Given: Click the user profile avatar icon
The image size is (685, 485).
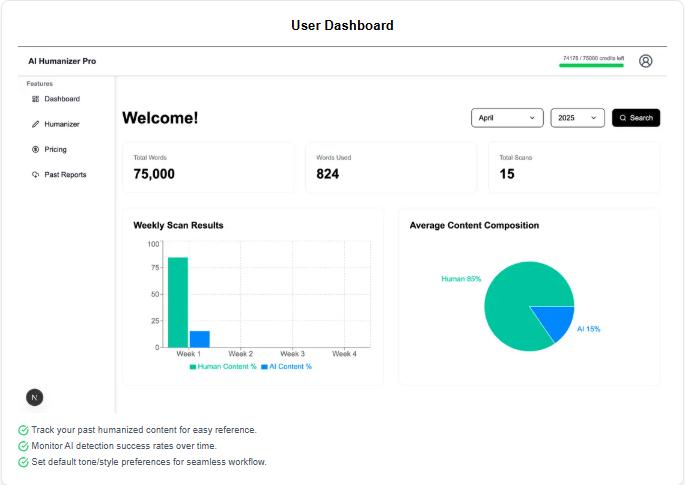Looking at the screenshot, I should tap(645, 61).
